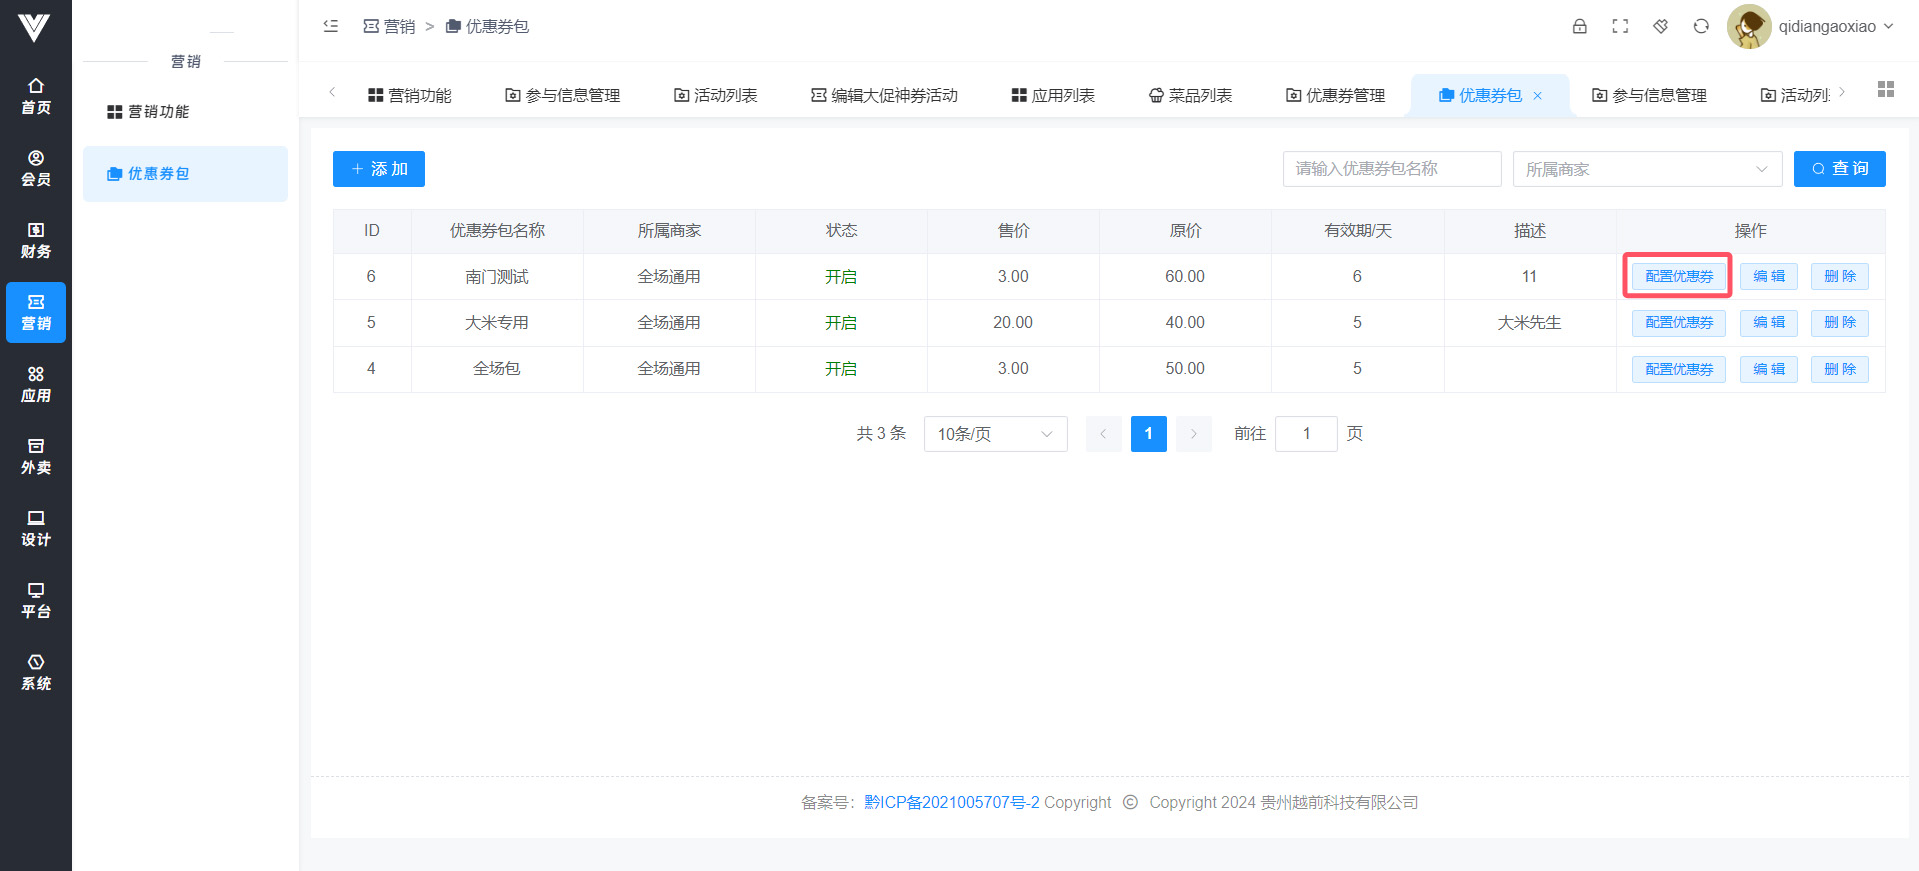Click the refresh icon in header
The height and width of the screenshot is (871, 1919).
[1701, 27]
